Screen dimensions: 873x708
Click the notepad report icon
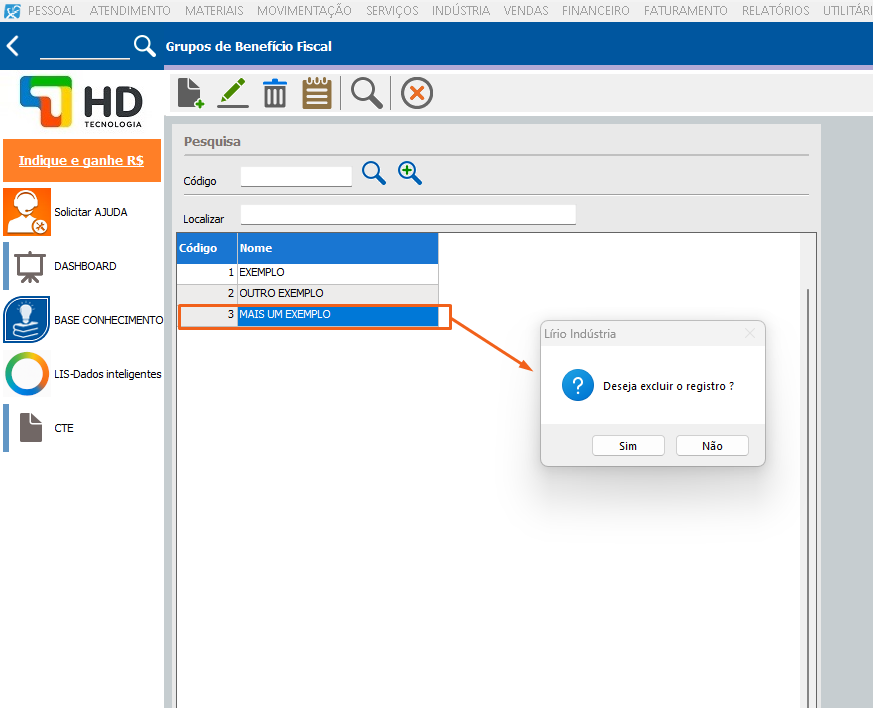[x=317, y=93]
